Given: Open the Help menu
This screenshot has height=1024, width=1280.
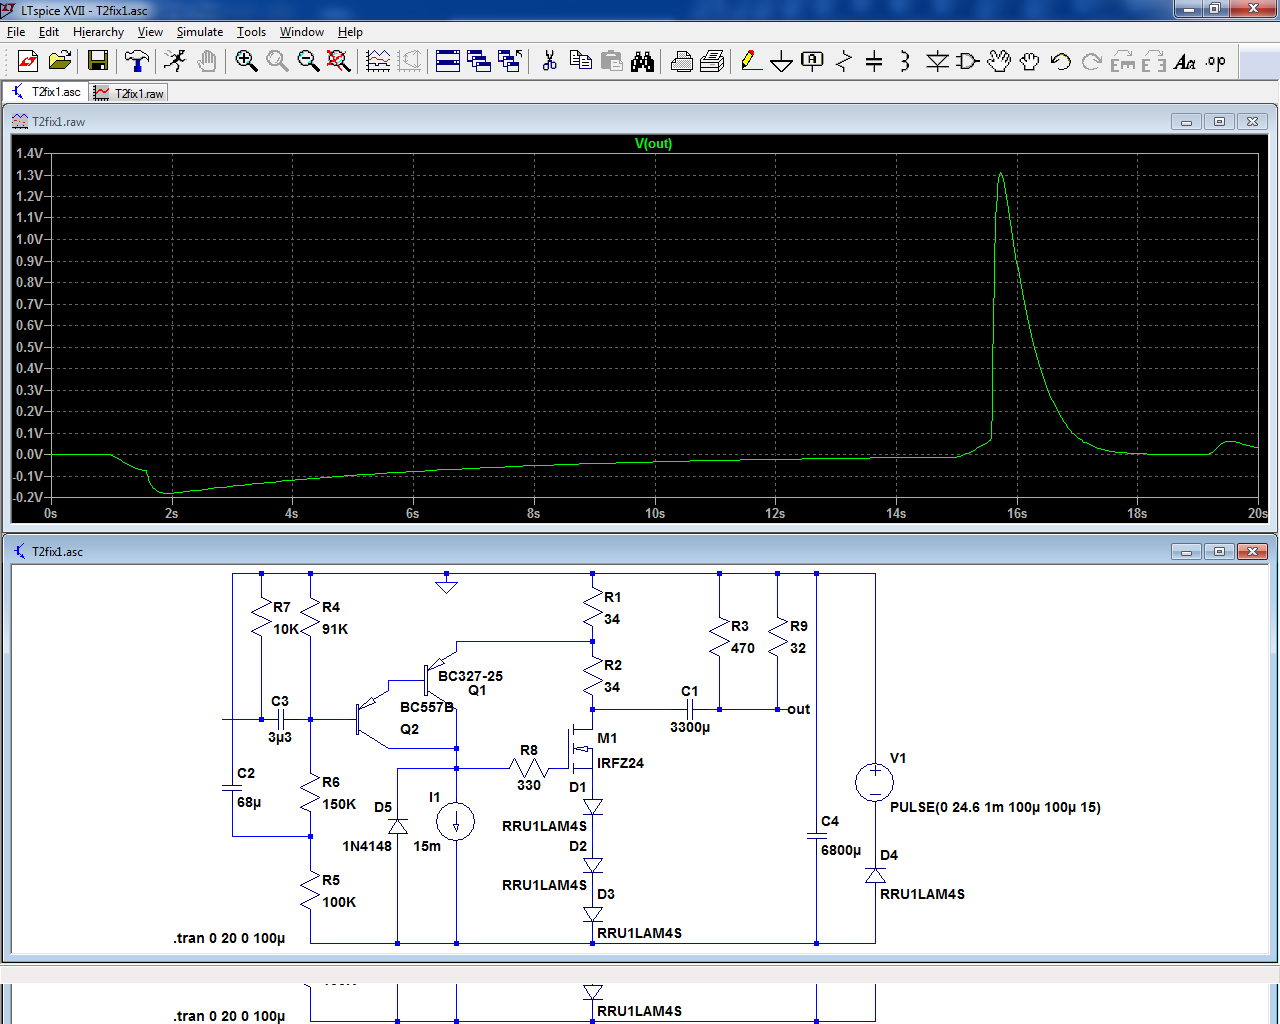Looking at the screenshot, I should click(350, 32).
